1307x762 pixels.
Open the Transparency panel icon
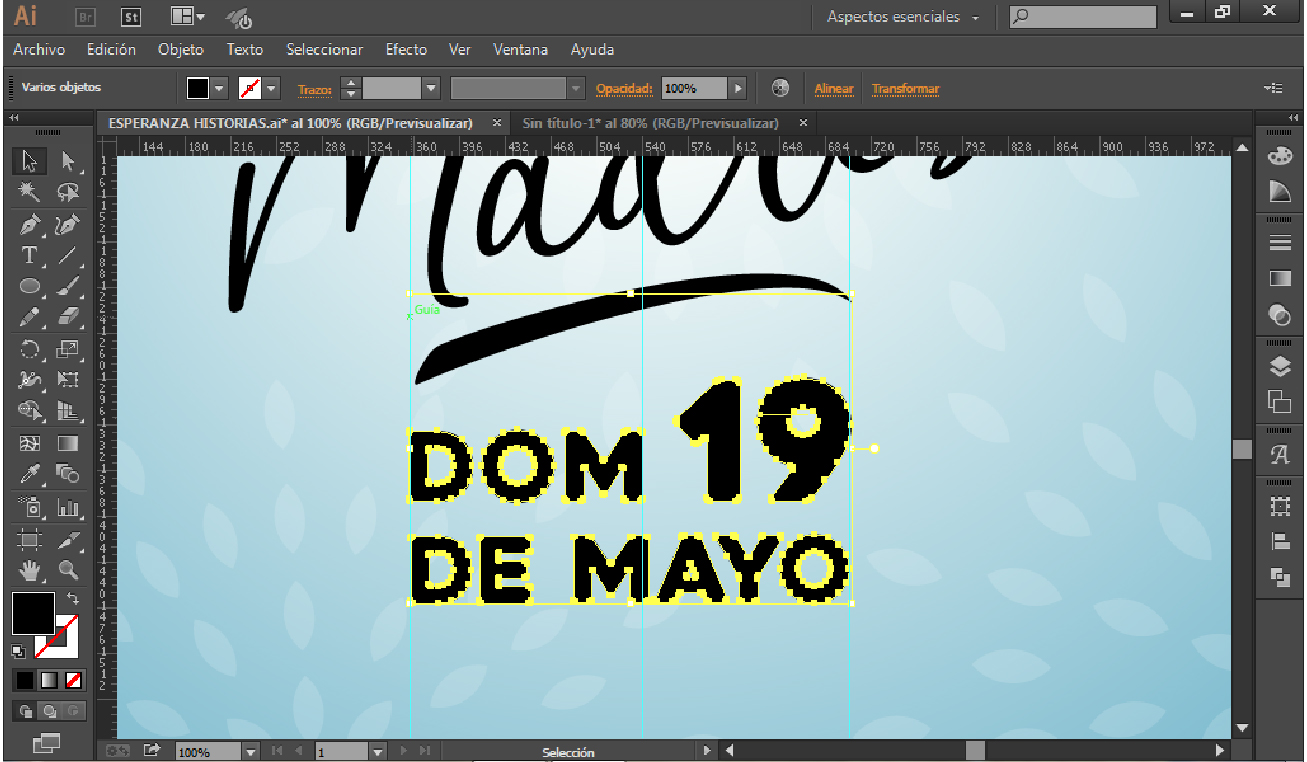point(1279,314)
